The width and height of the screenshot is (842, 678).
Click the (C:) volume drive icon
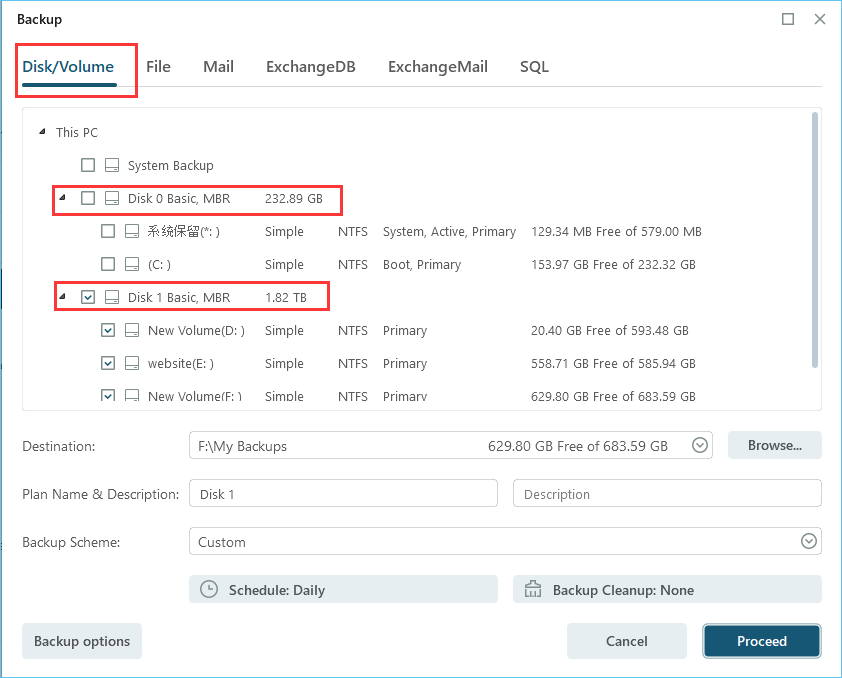click(x=132, y=265)
